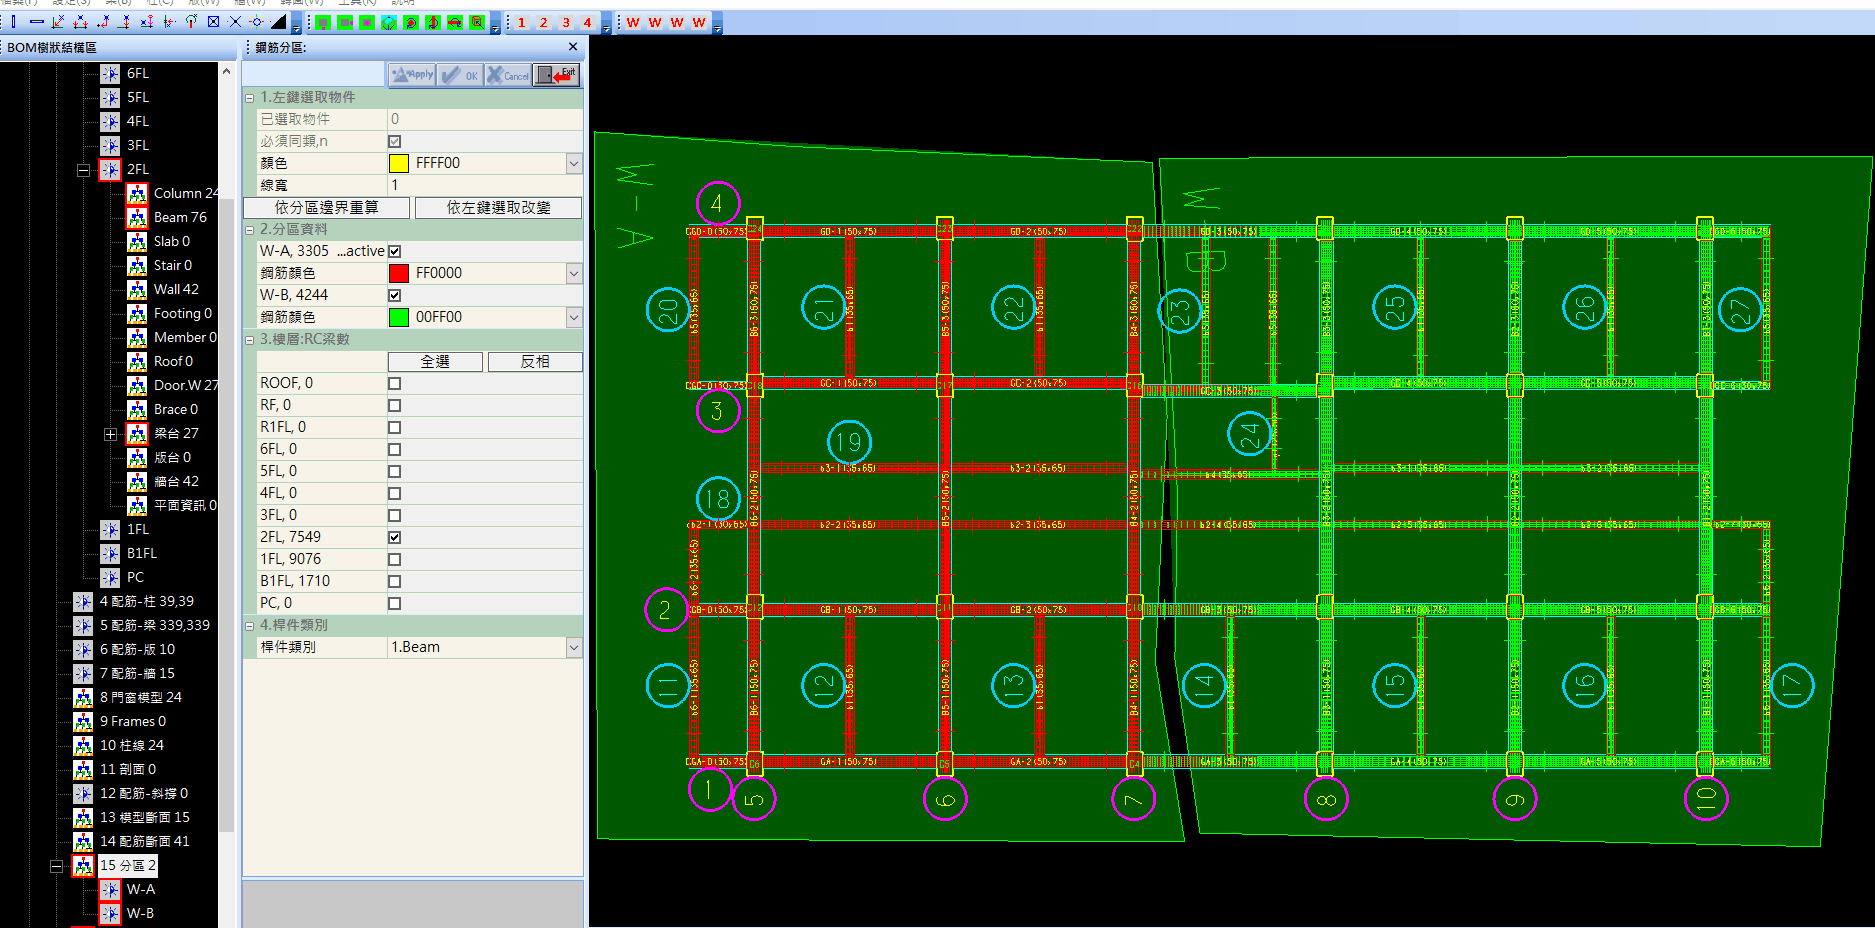Viewport: 1875px width, 928px height.
Task: Select the Slab 0 tree item
Action: pos(172,241)
